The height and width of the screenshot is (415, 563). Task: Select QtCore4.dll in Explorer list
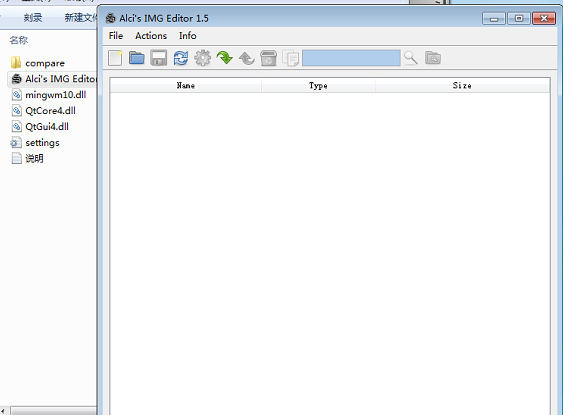pyautogui.click(x=50, y=111)
